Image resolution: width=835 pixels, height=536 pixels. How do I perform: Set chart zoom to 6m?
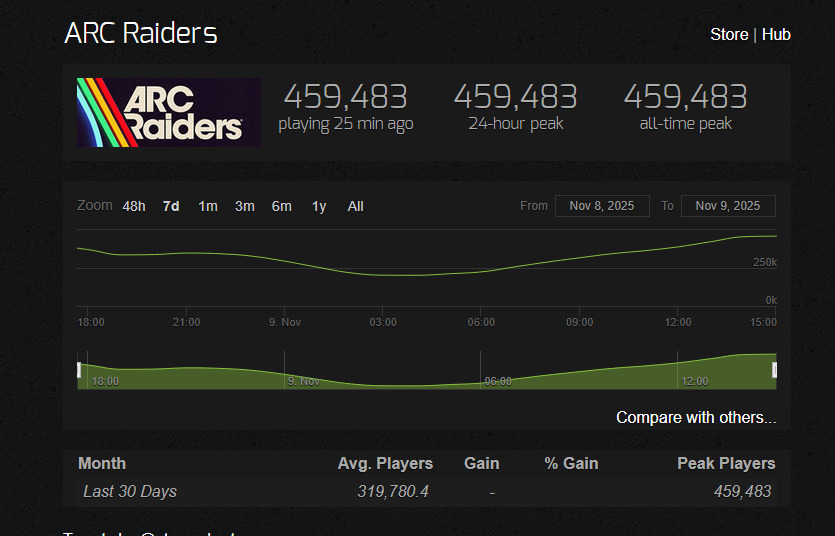[x=282, y=206]
